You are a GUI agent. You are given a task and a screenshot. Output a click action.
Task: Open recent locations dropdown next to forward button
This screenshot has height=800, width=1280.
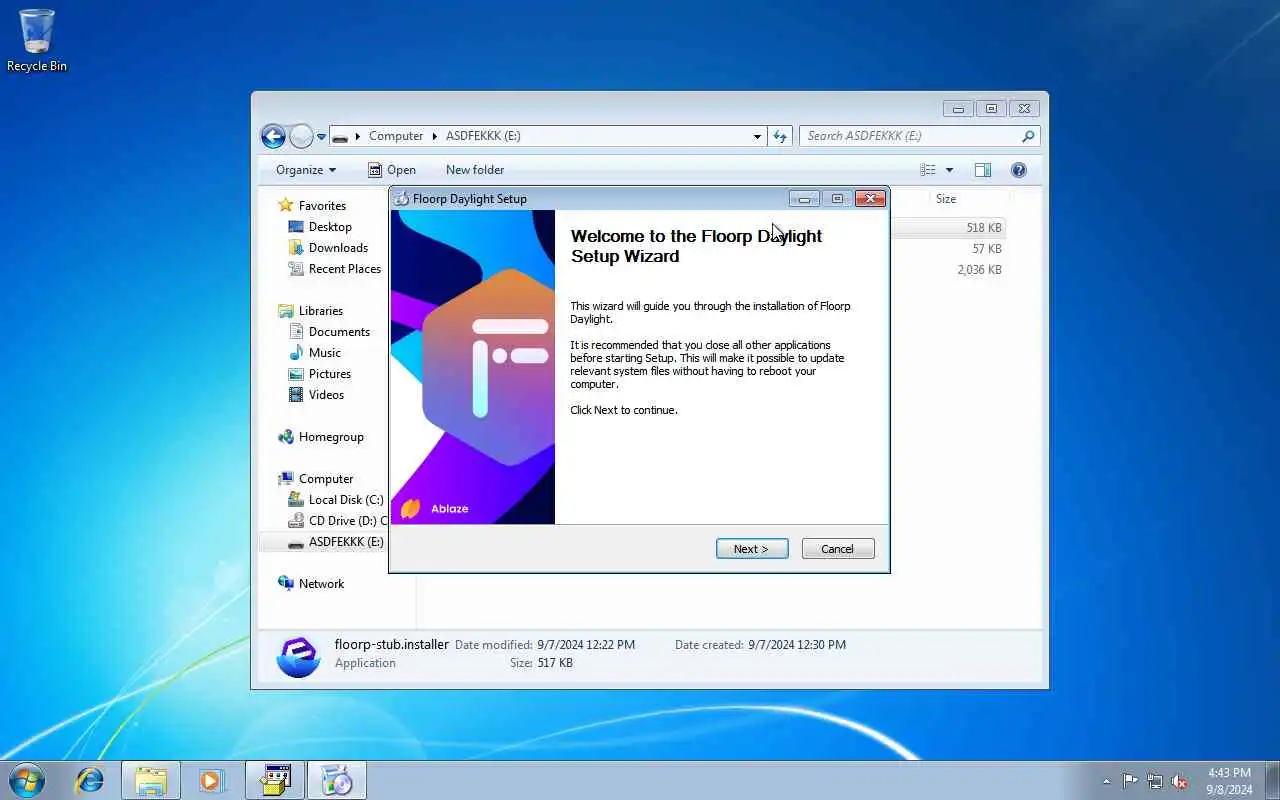321,137
